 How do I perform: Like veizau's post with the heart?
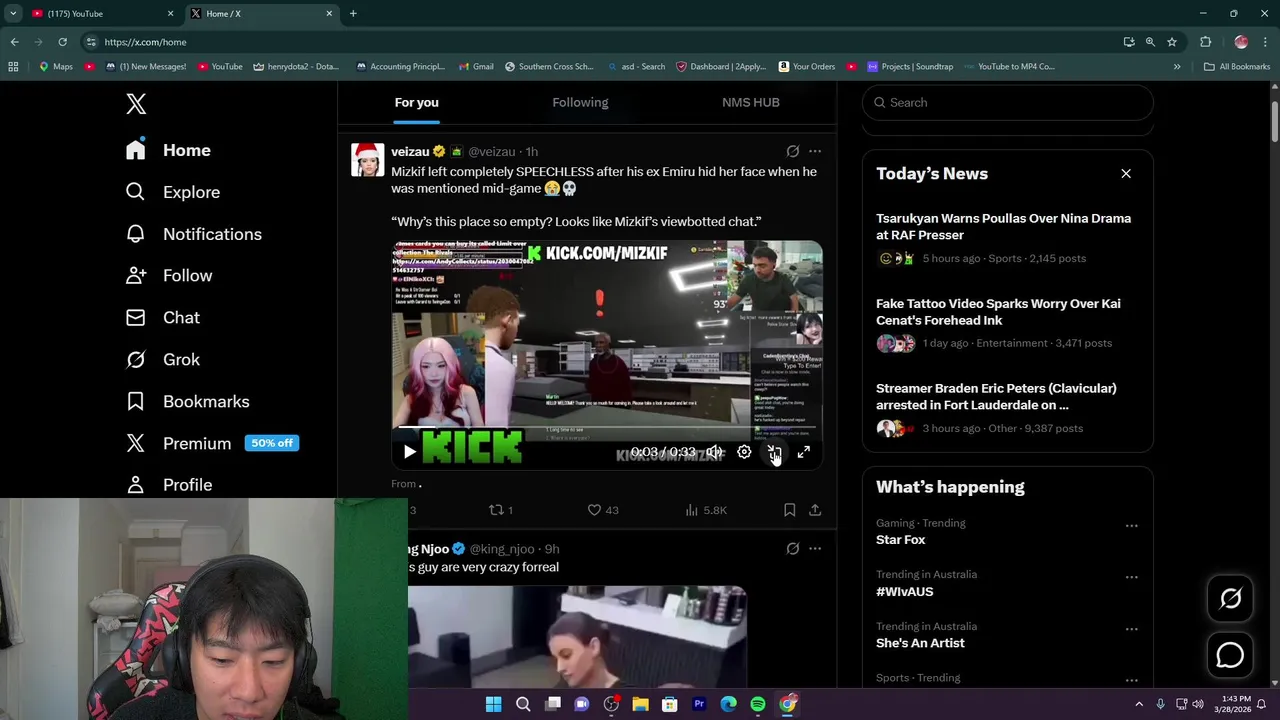[603, 510]
